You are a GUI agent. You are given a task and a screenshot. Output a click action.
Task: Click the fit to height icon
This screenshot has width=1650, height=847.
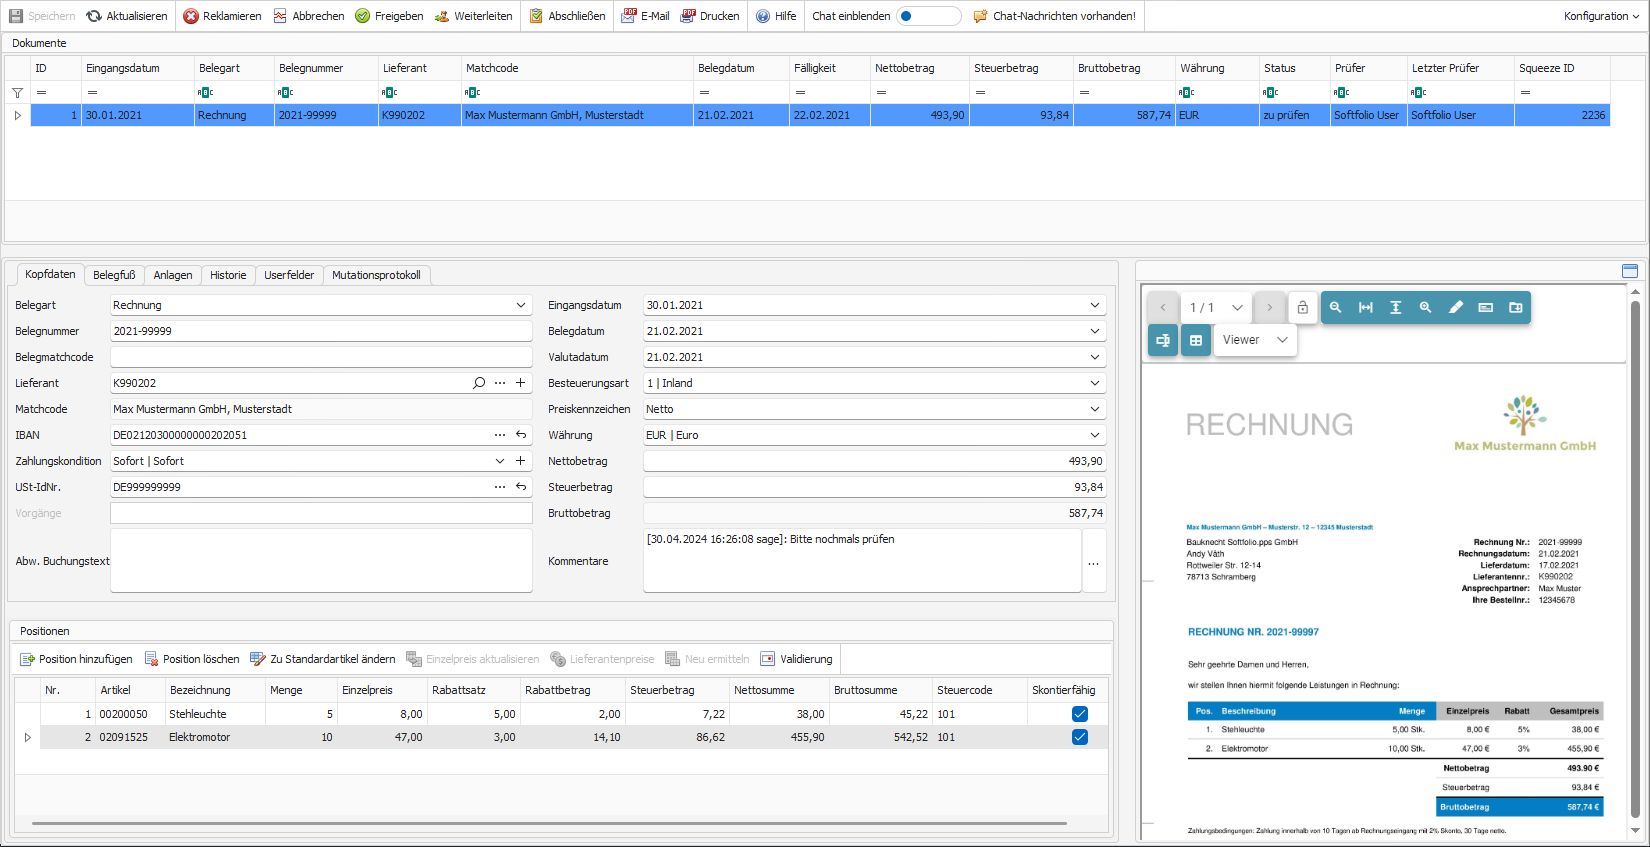tap(1395, 308)
